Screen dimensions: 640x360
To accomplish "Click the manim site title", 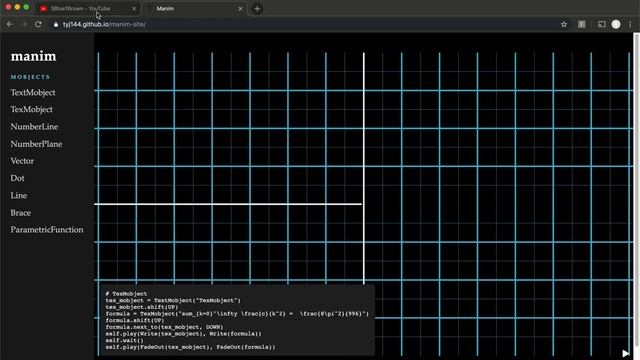I will 33,56.
